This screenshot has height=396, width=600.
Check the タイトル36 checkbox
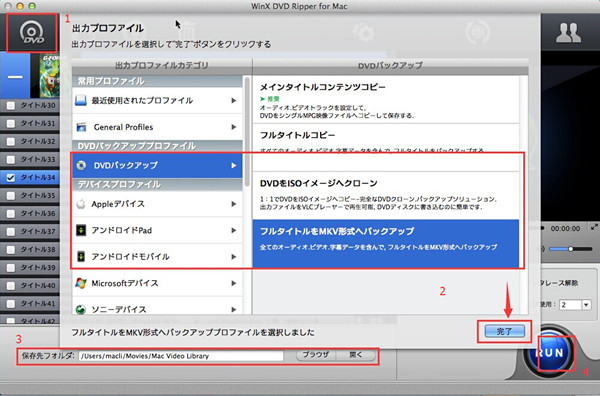click(11, 213)
